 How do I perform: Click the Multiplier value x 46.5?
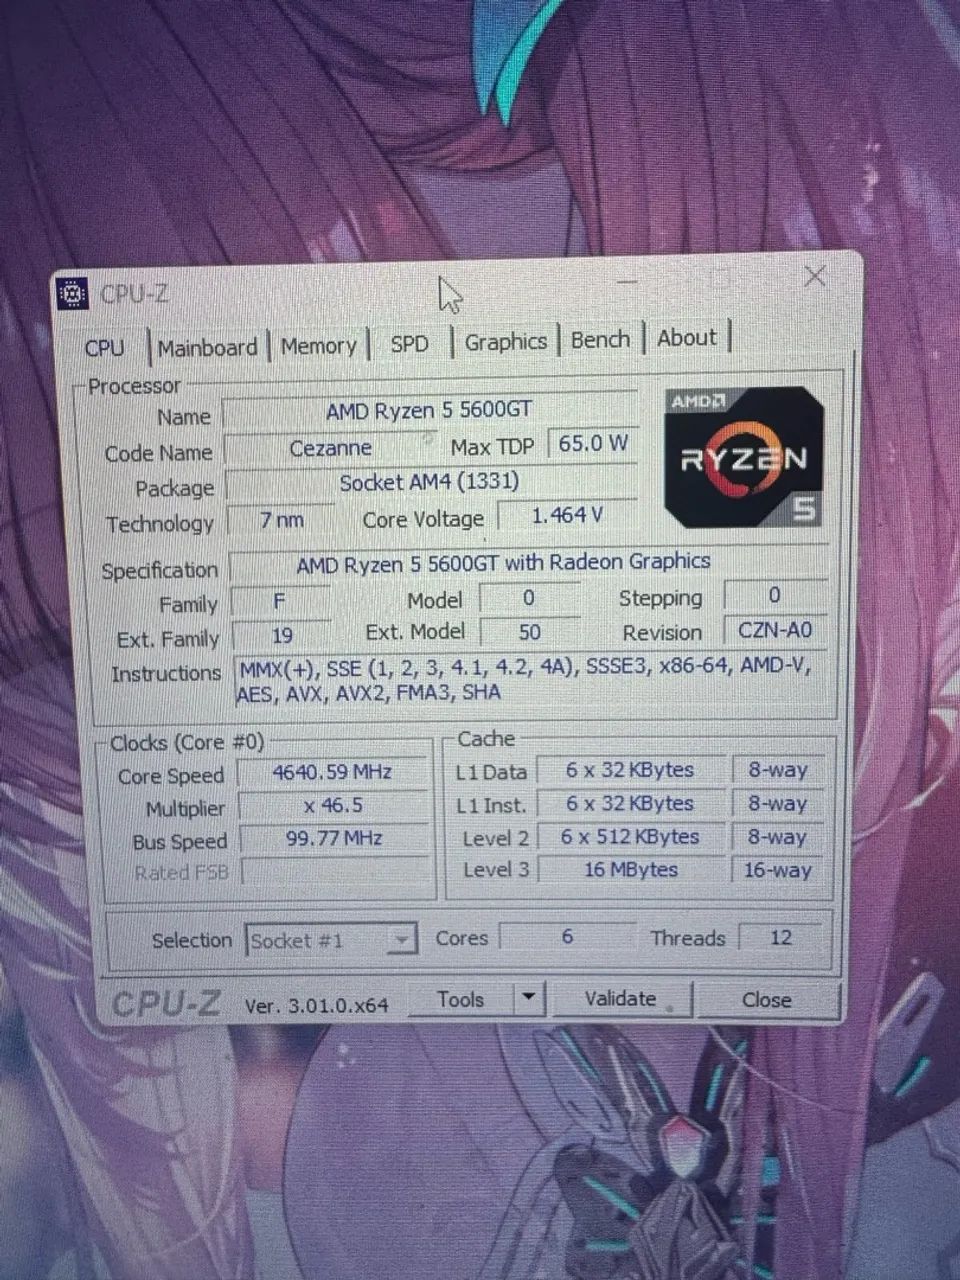click(x=333, y=805)
